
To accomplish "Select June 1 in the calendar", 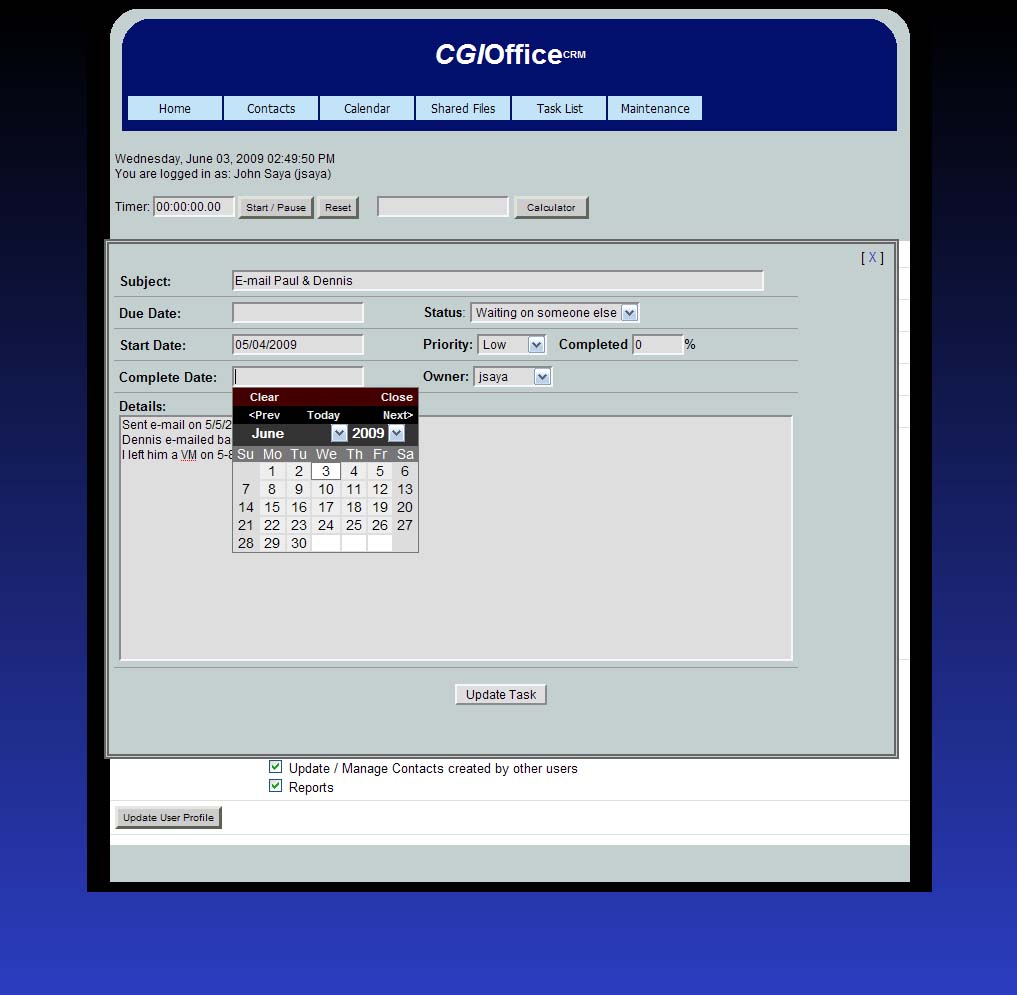I will 272,472.
